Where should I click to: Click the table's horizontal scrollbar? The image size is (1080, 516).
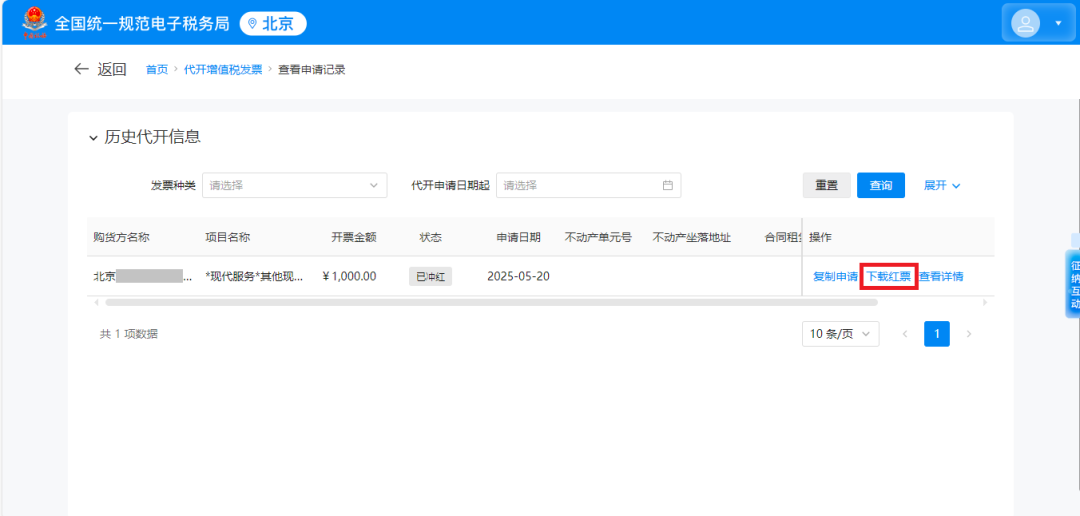tap(491, 302)
